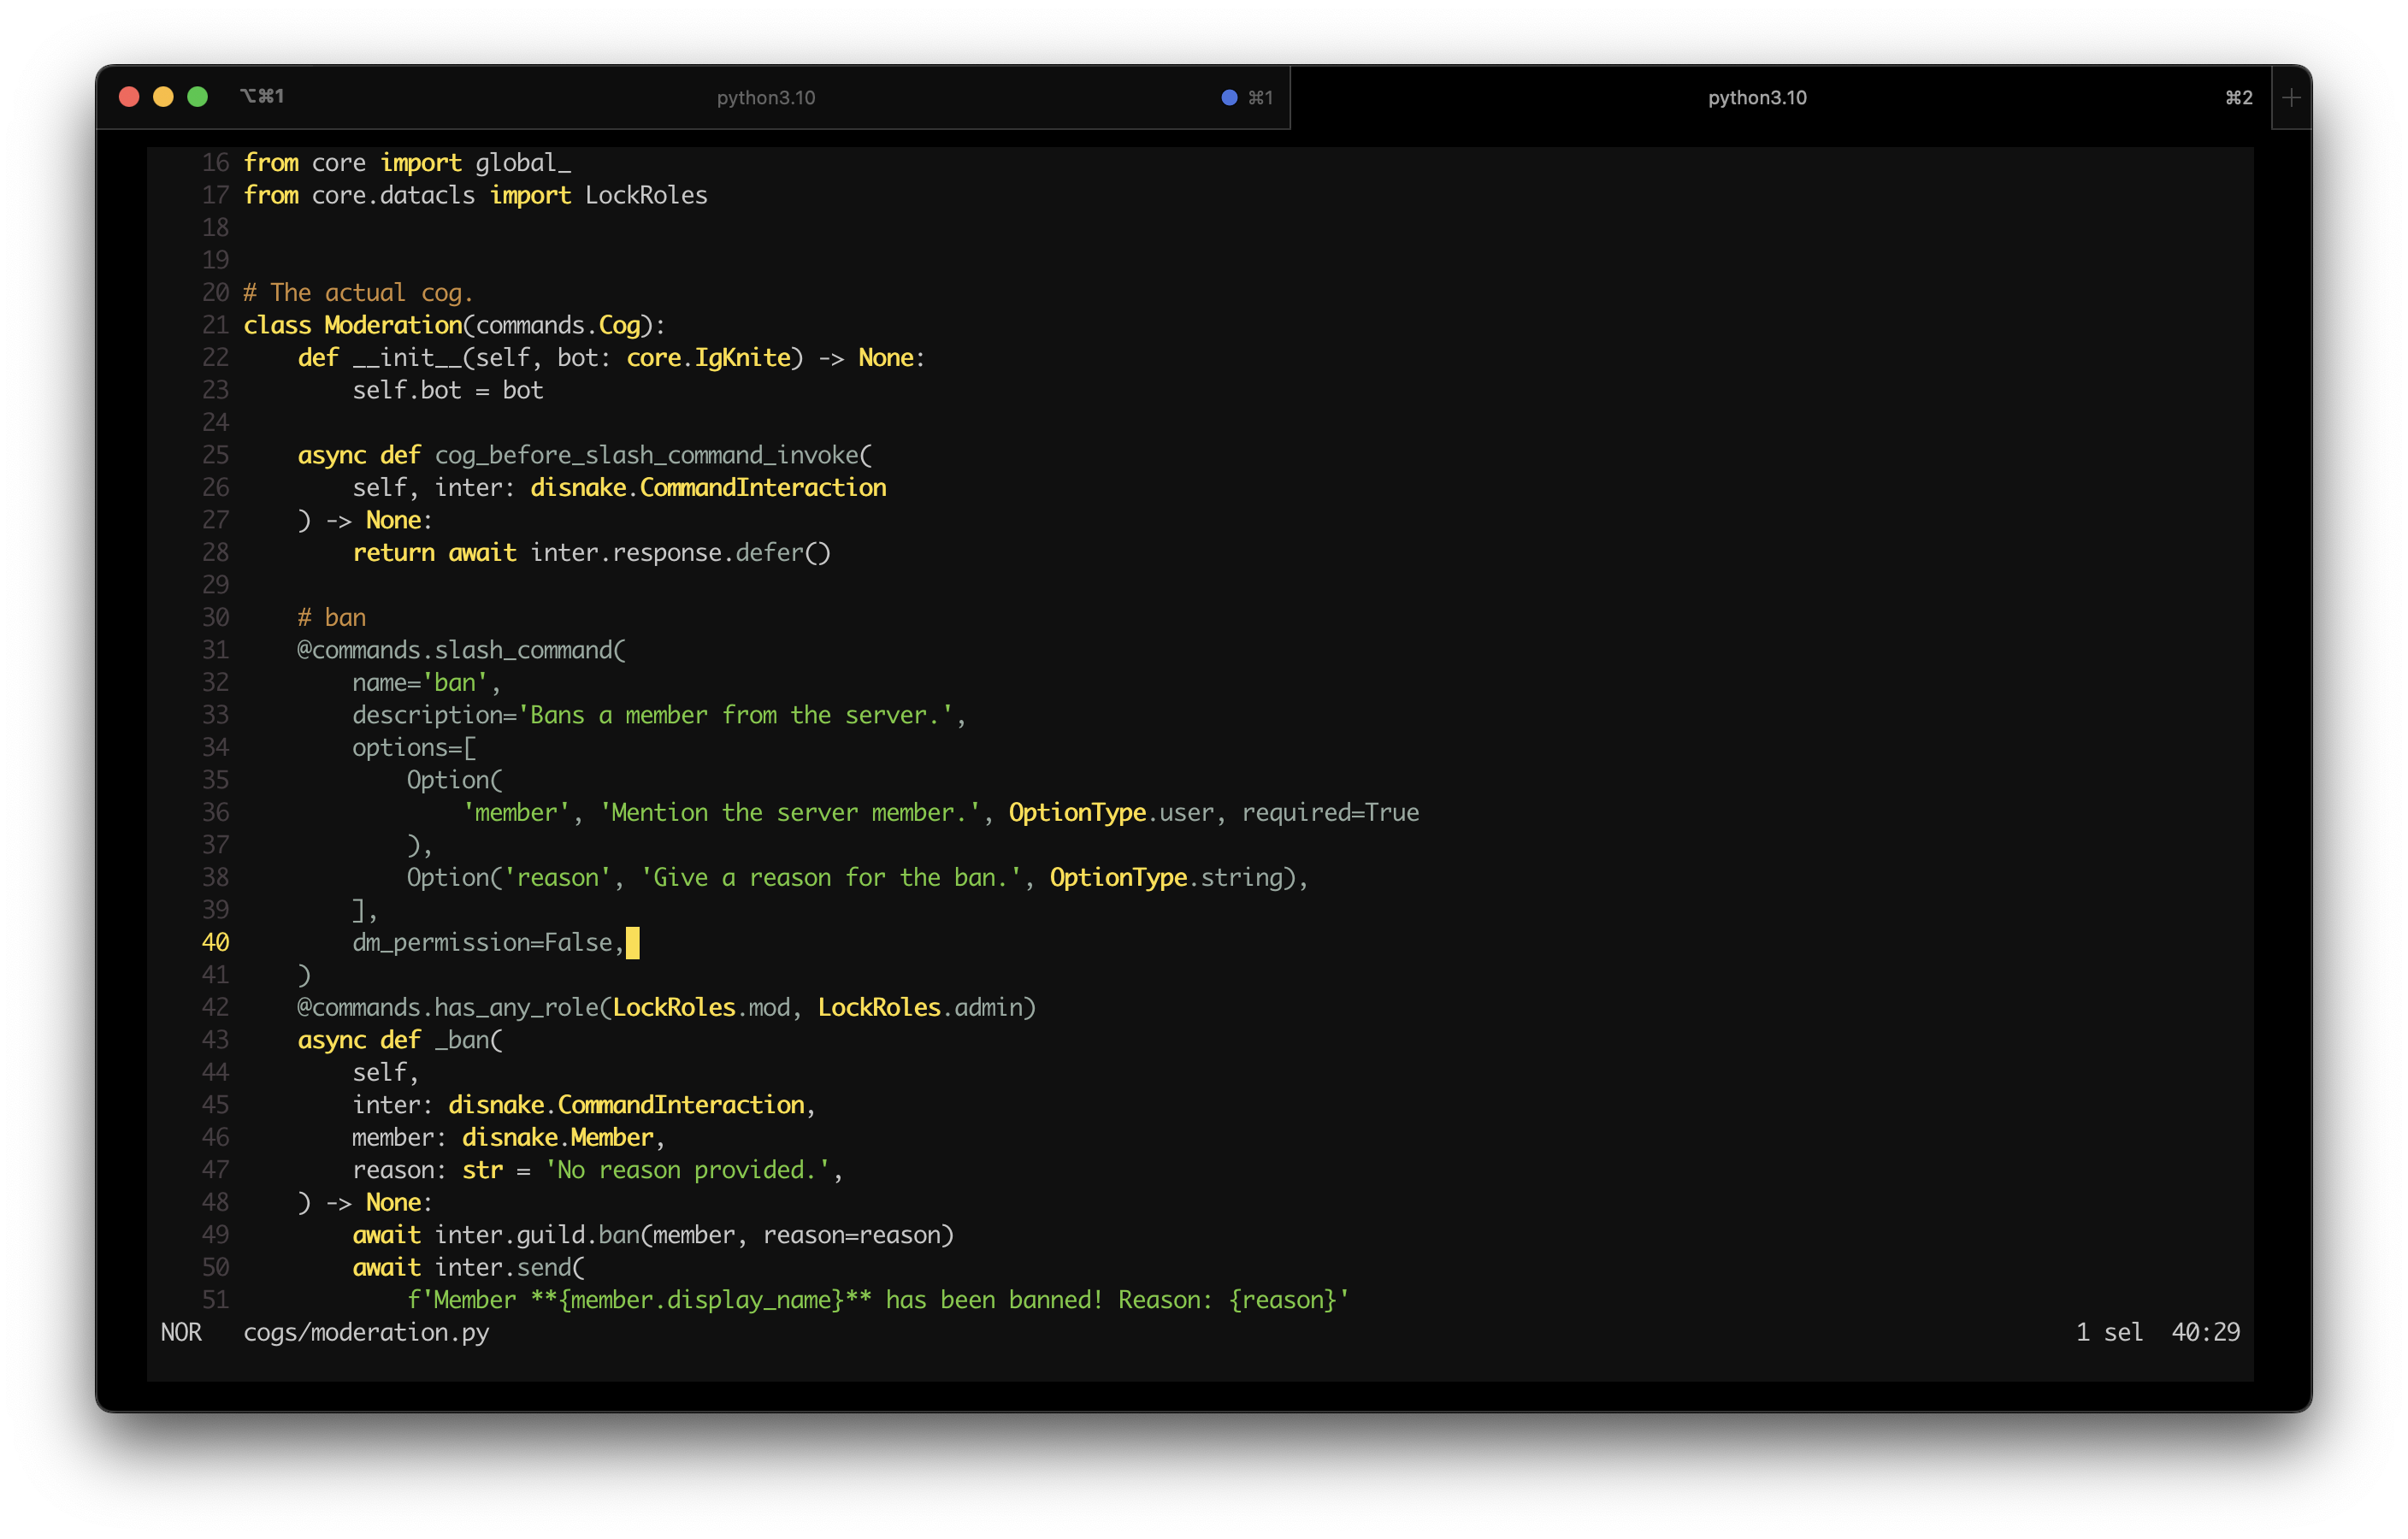Click the ⌘2 shortcut label on second tab
This screenshot has width=2408, height=1539.
[x=2238, y=97]
